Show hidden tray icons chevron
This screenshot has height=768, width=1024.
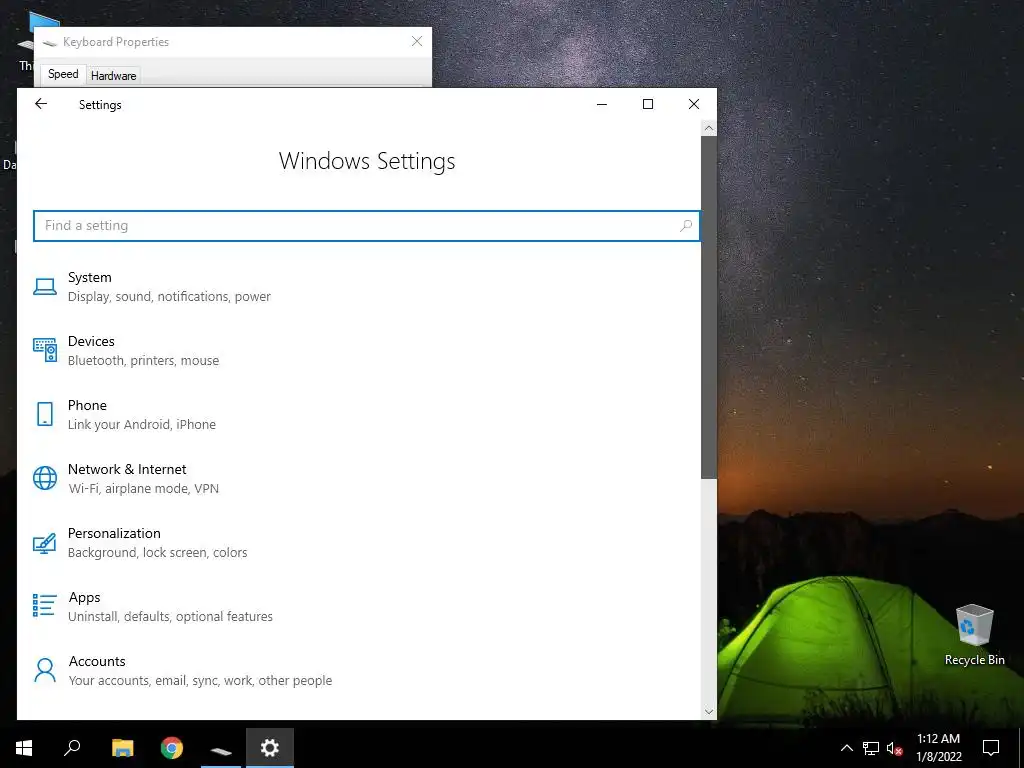click(x=846, y=748)
